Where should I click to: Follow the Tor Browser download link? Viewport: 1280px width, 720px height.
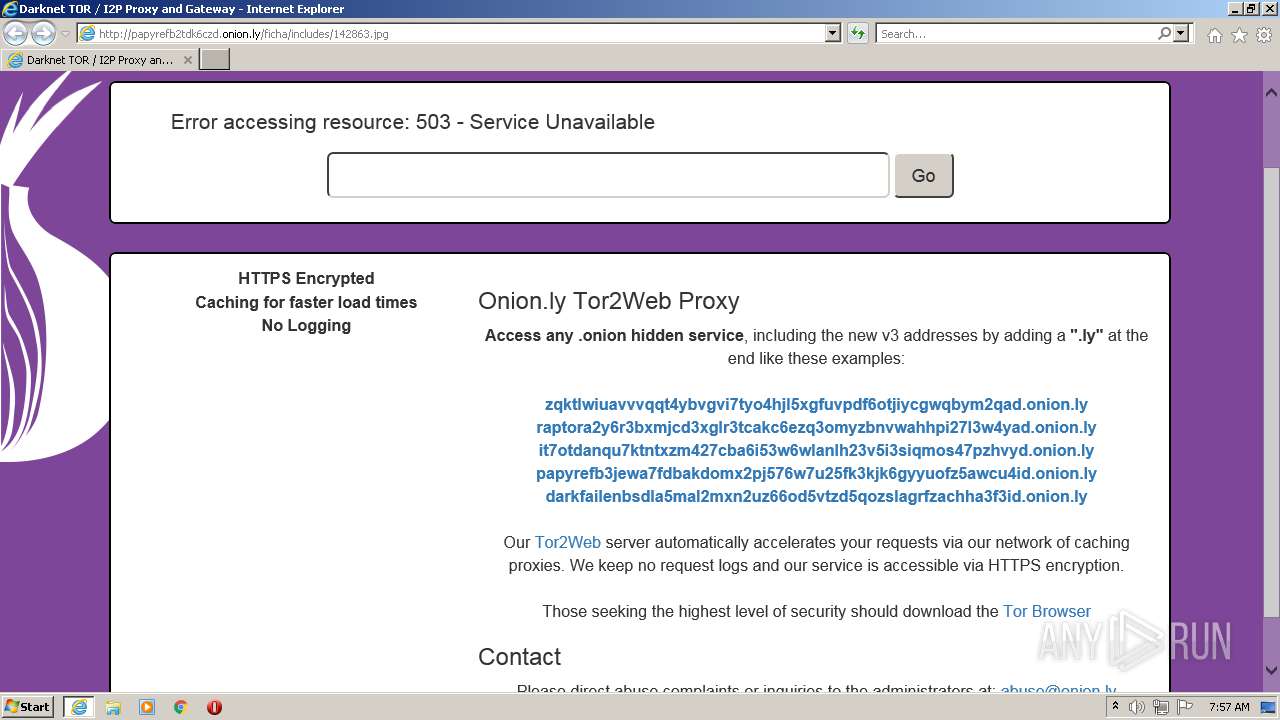1046,611
